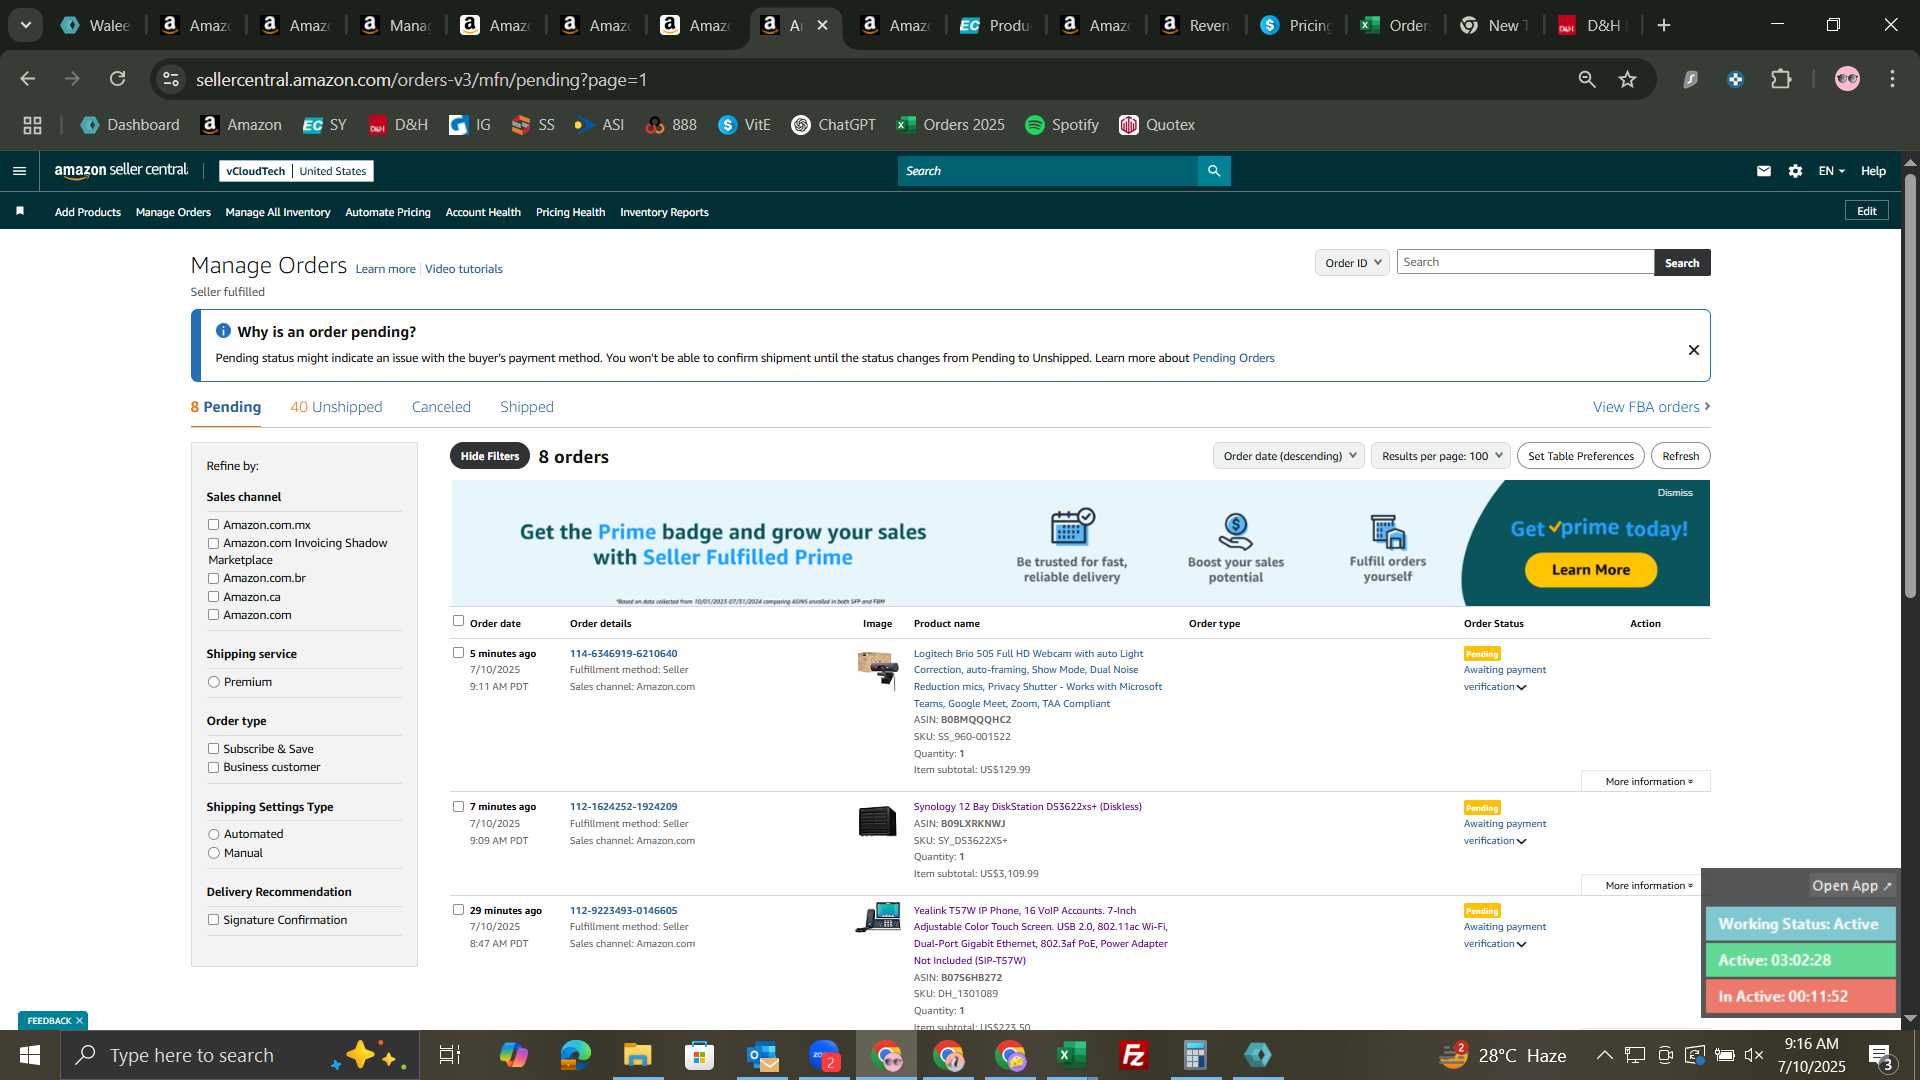
Task: Open the Chrome three-dot menu
Action: pos(1893,79)
